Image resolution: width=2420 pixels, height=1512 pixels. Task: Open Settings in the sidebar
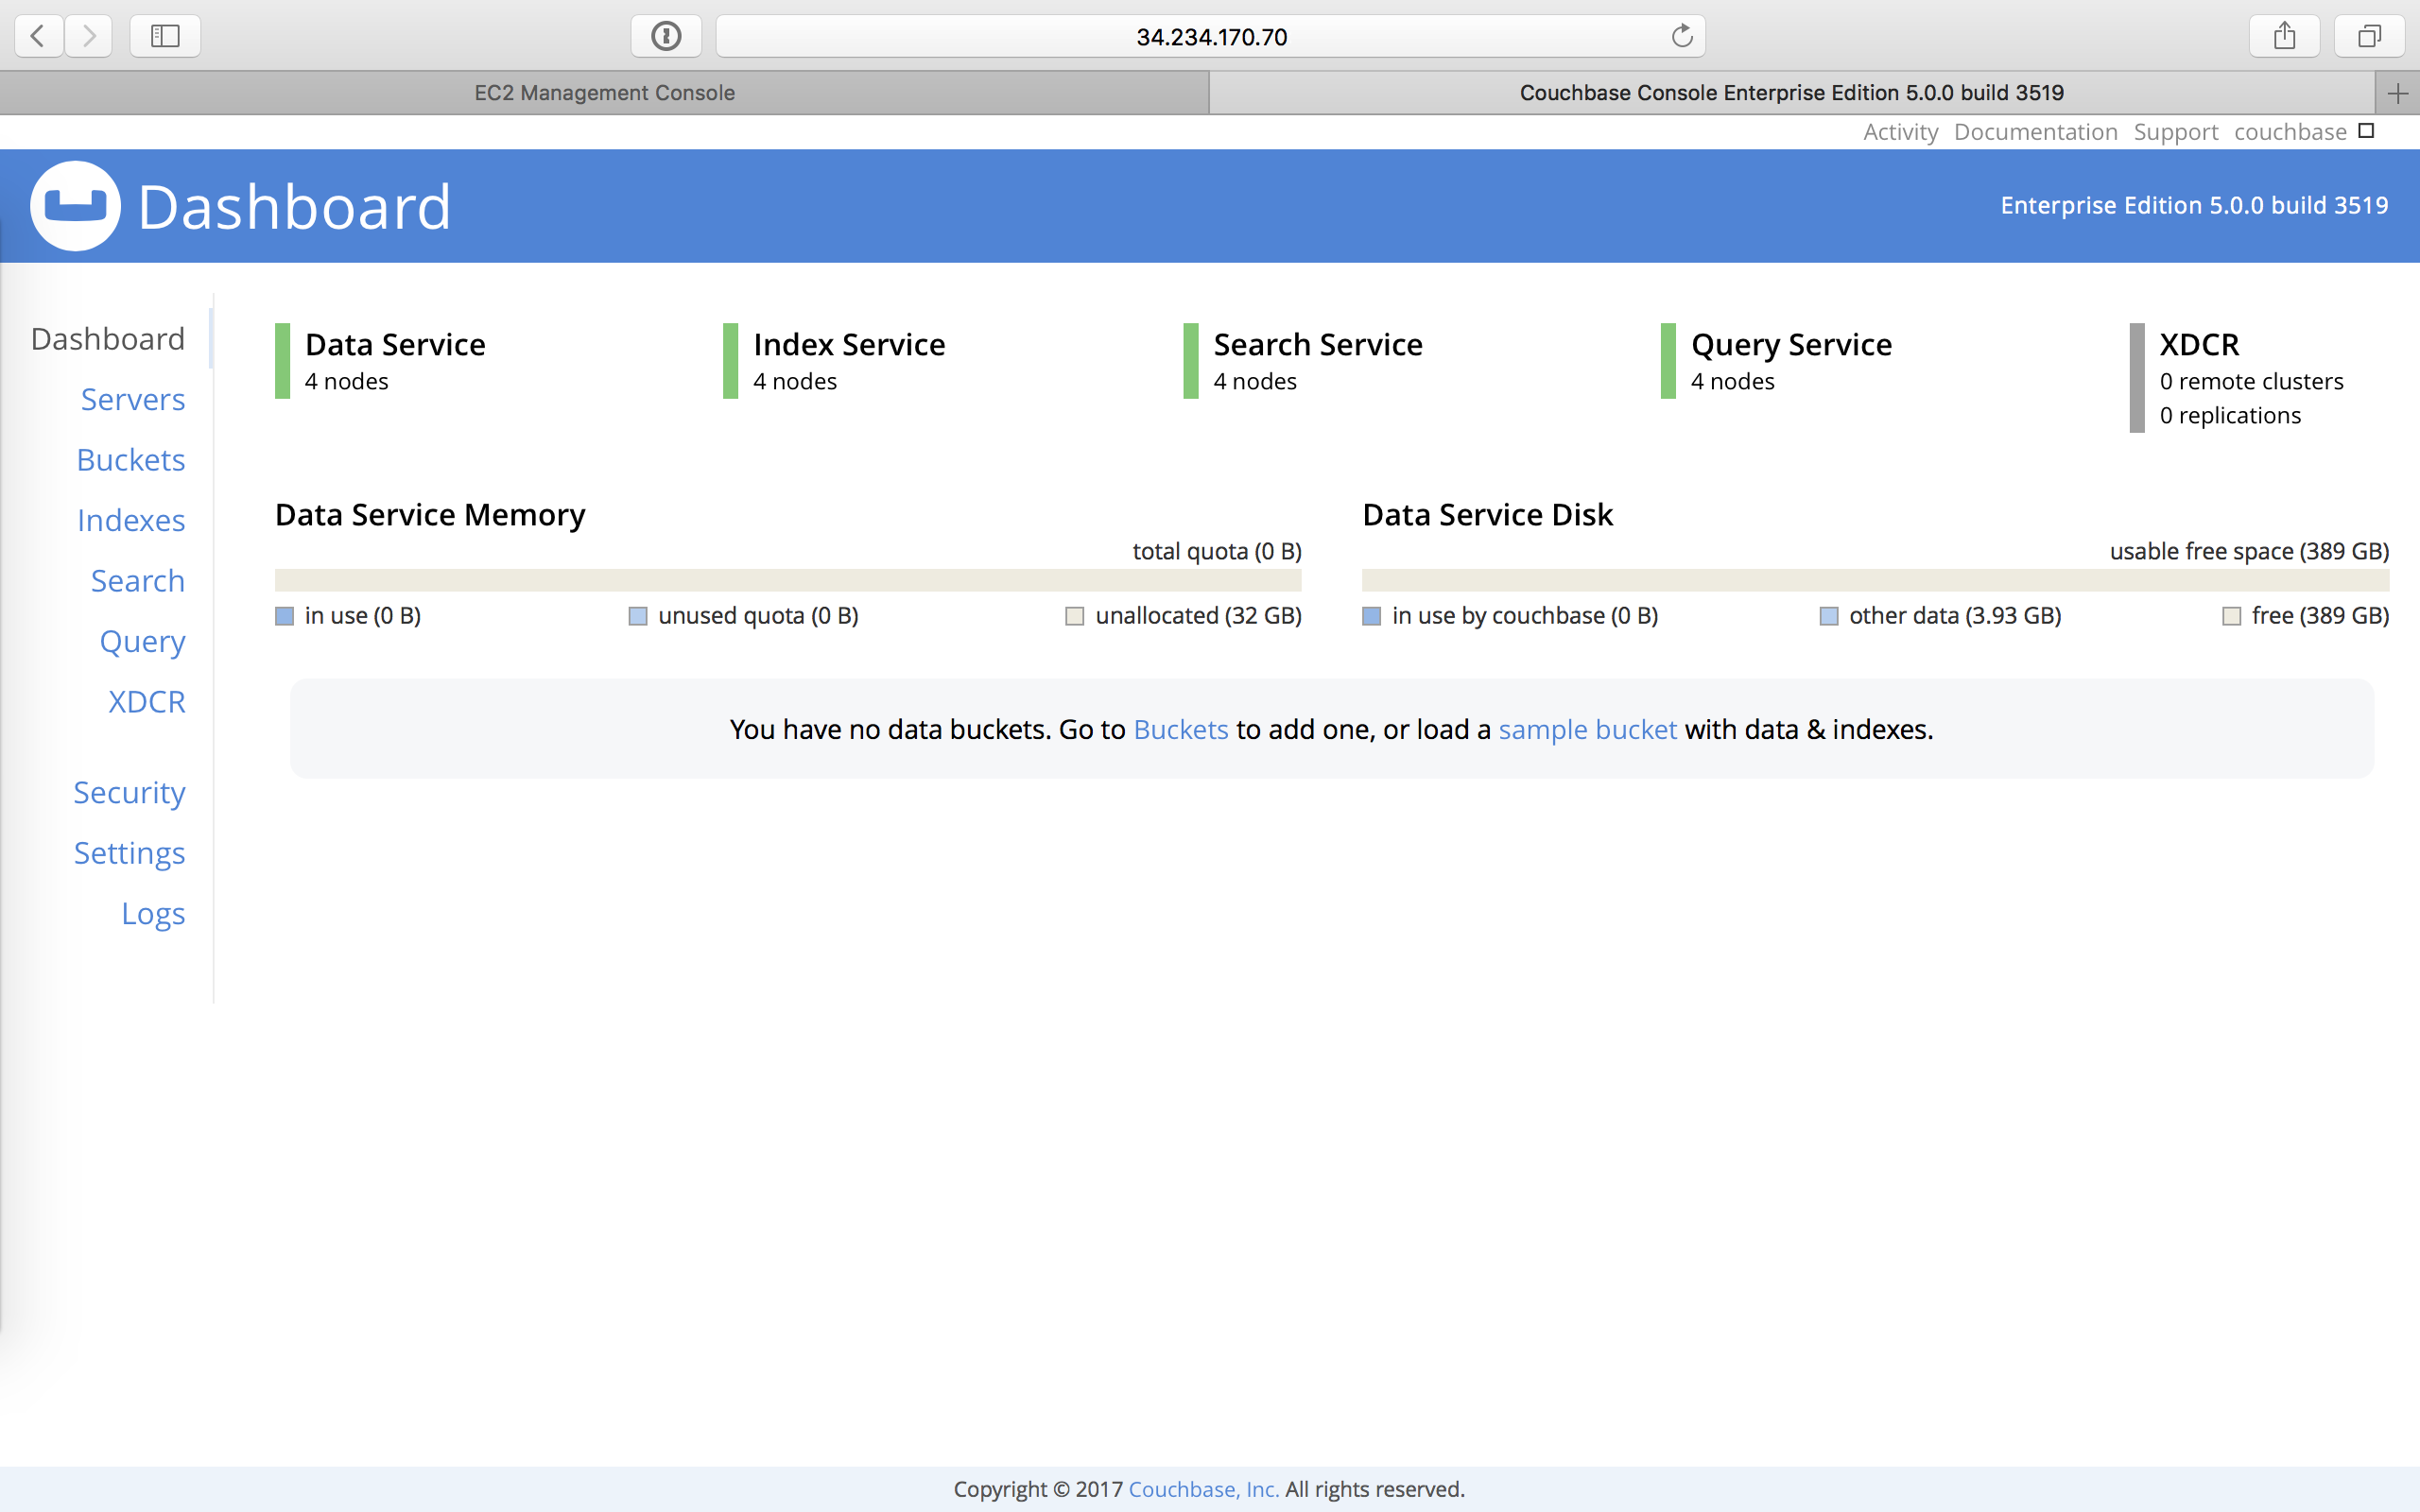pos(129,853)
